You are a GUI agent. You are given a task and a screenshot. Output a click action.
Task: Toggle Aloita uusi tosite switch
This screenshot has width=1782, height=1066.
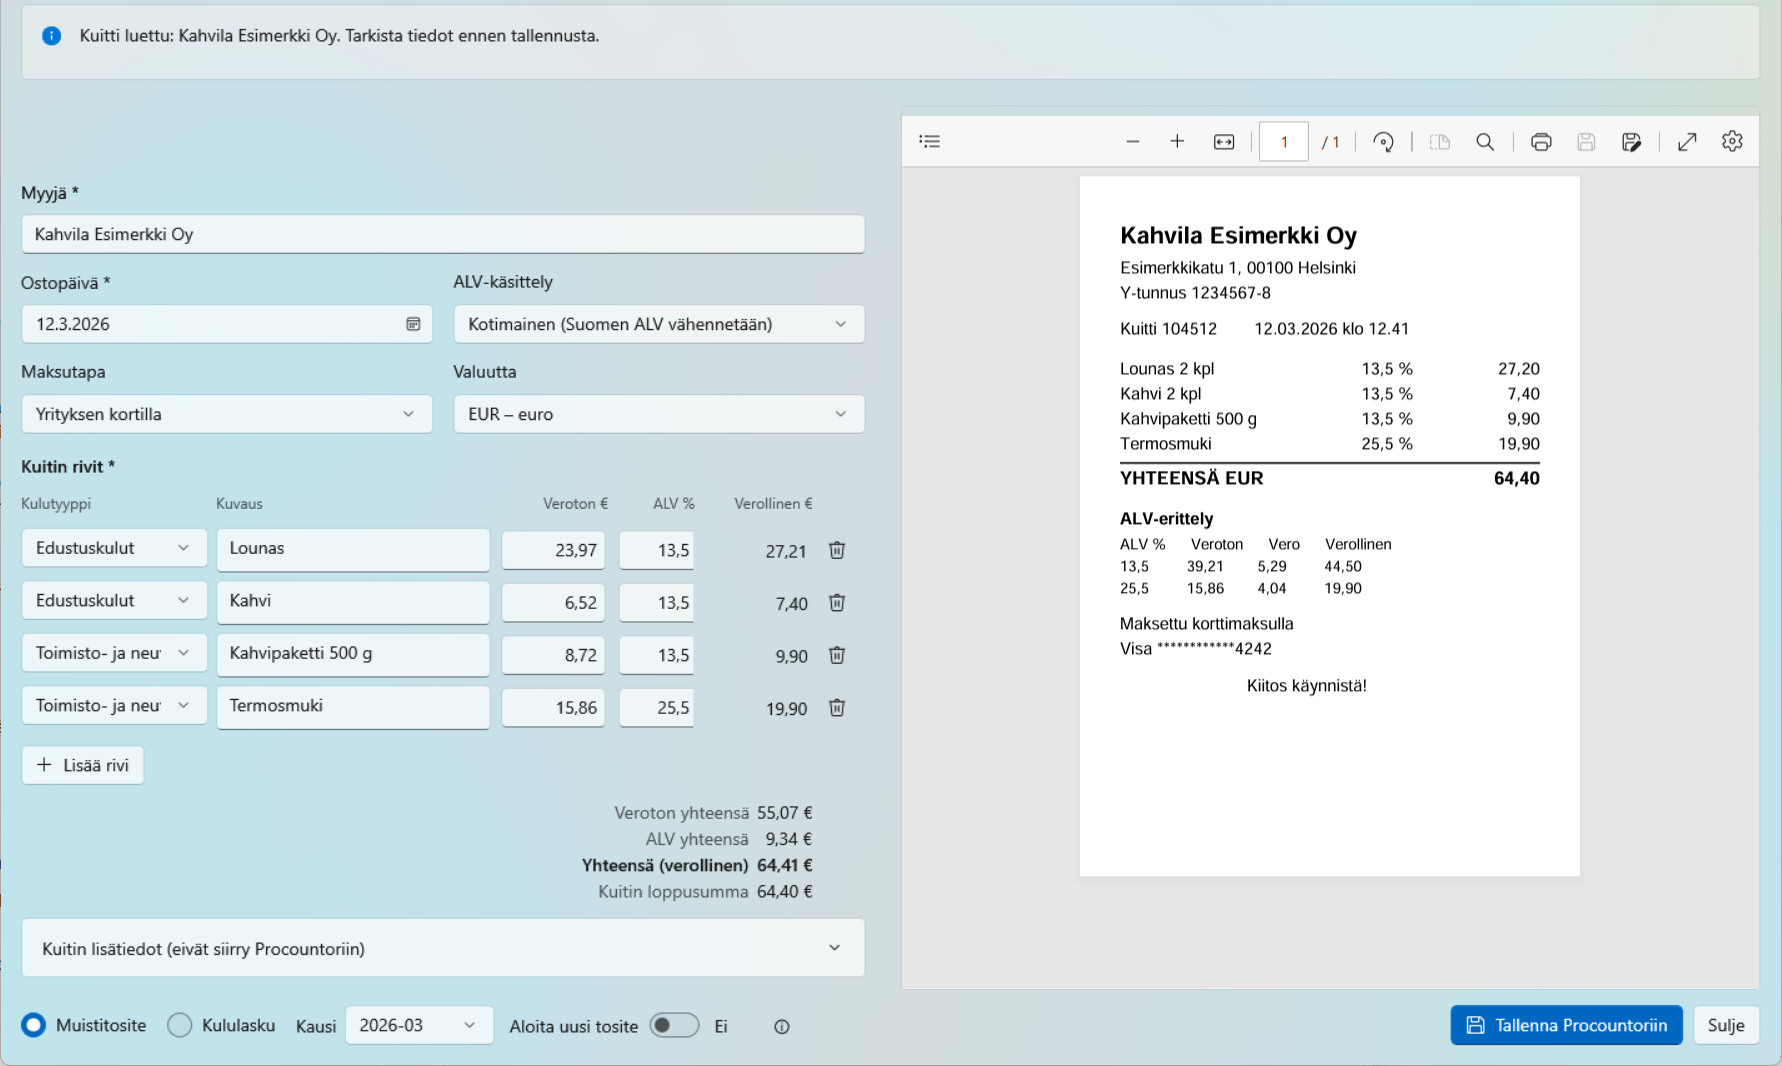pyautogui.click(x=674, y=1025)
